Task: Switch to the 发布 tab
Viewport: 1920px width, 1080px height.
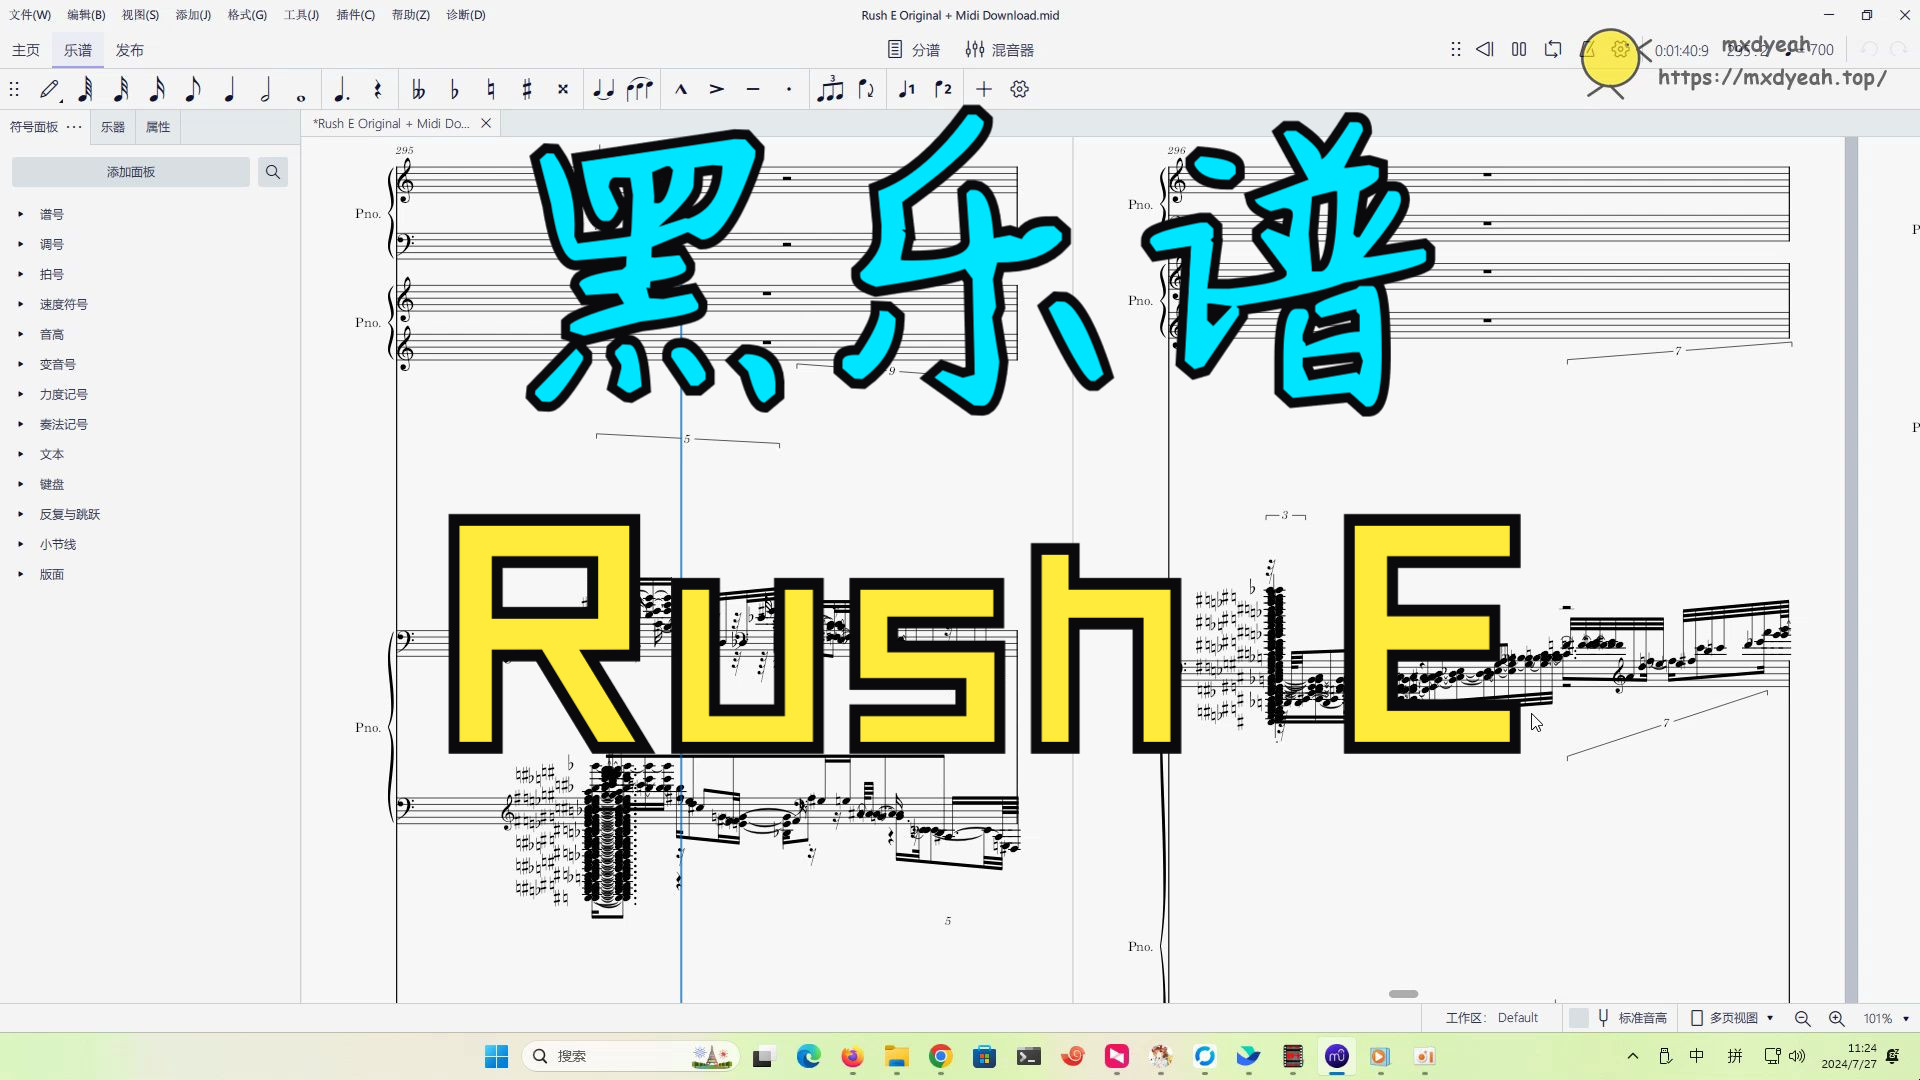Action: [129, 50]
